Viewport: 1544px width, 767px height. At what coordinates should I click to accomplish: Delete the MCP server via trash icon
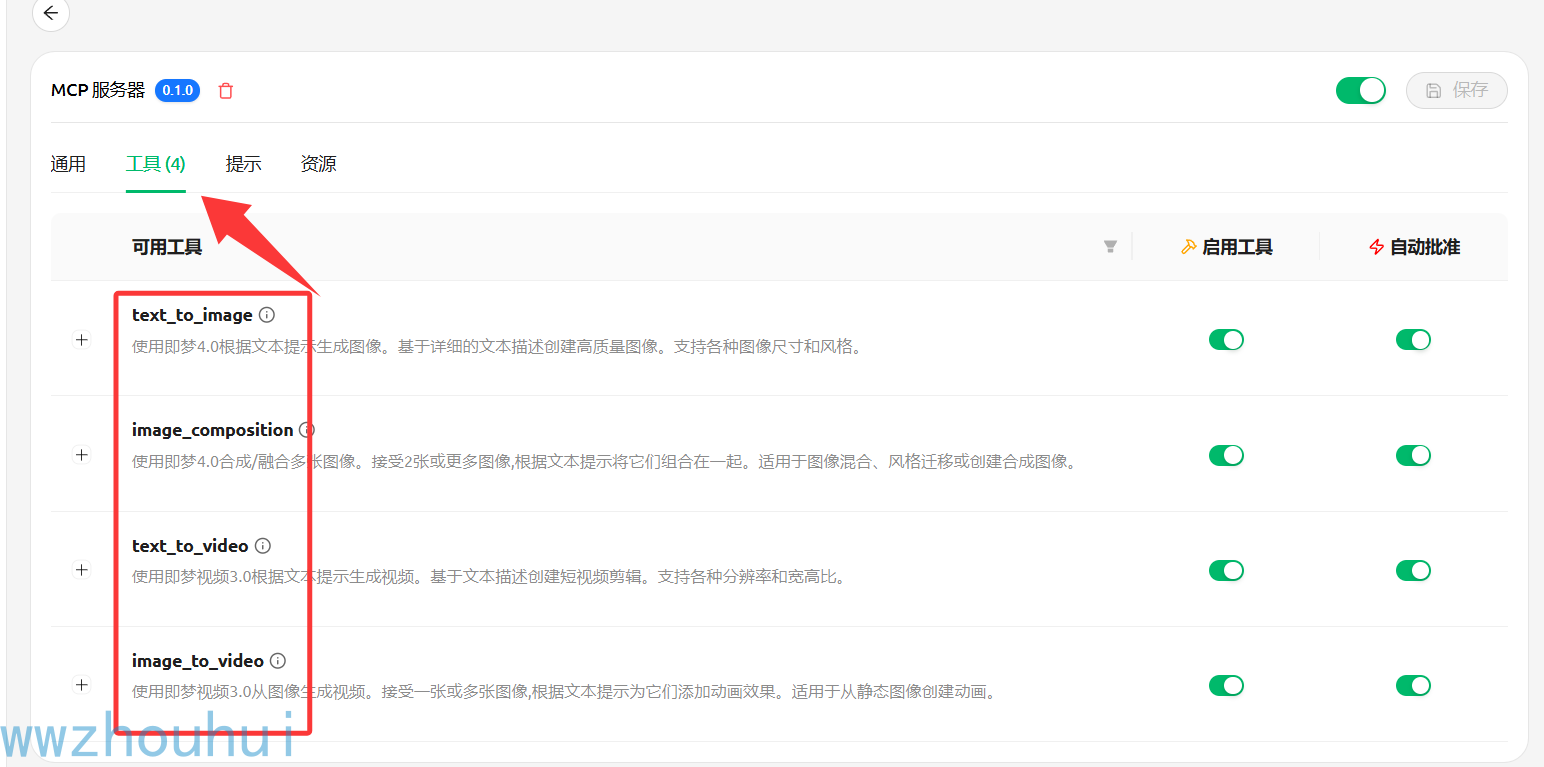point(226,91)
